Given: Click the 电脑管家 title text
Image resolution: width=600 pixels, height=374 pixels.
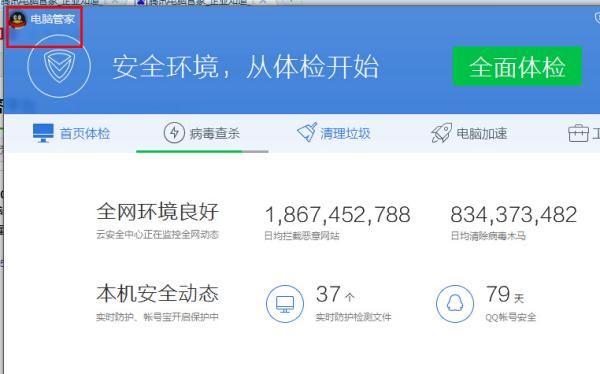Looking at the screenshot, I should (x=52, y=19).
